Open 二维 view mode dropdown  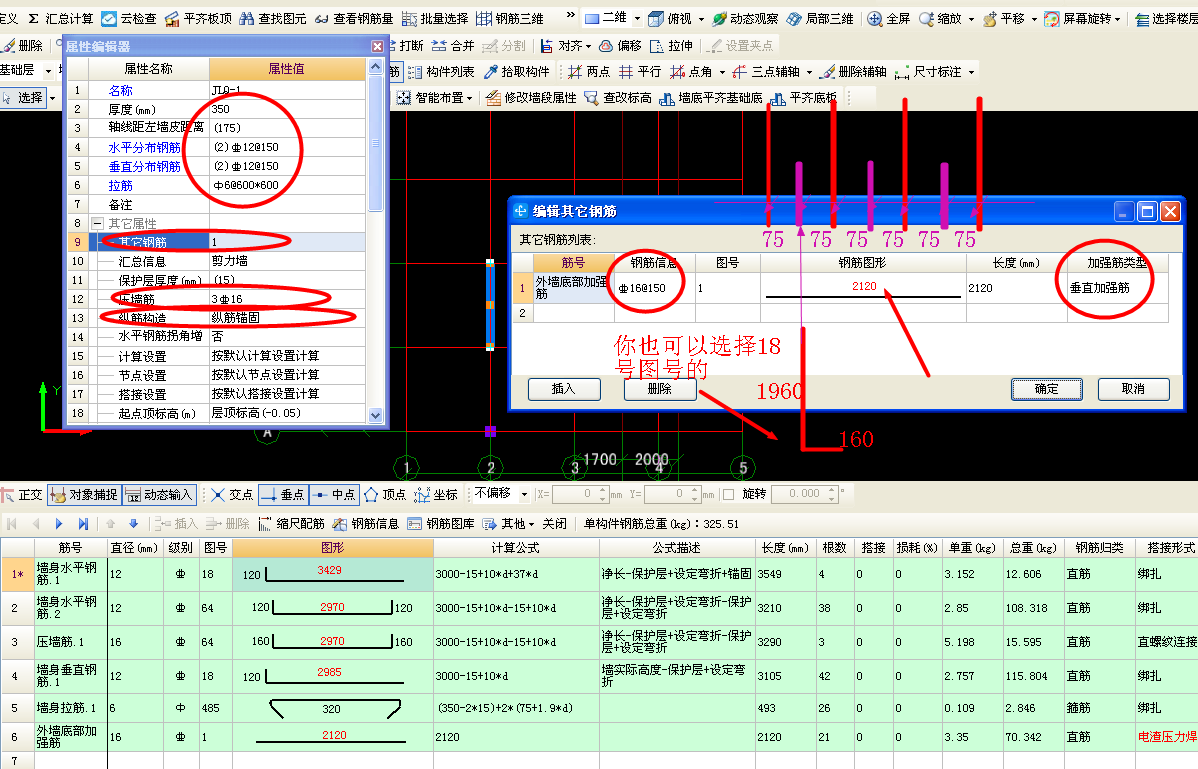[637, 18]
